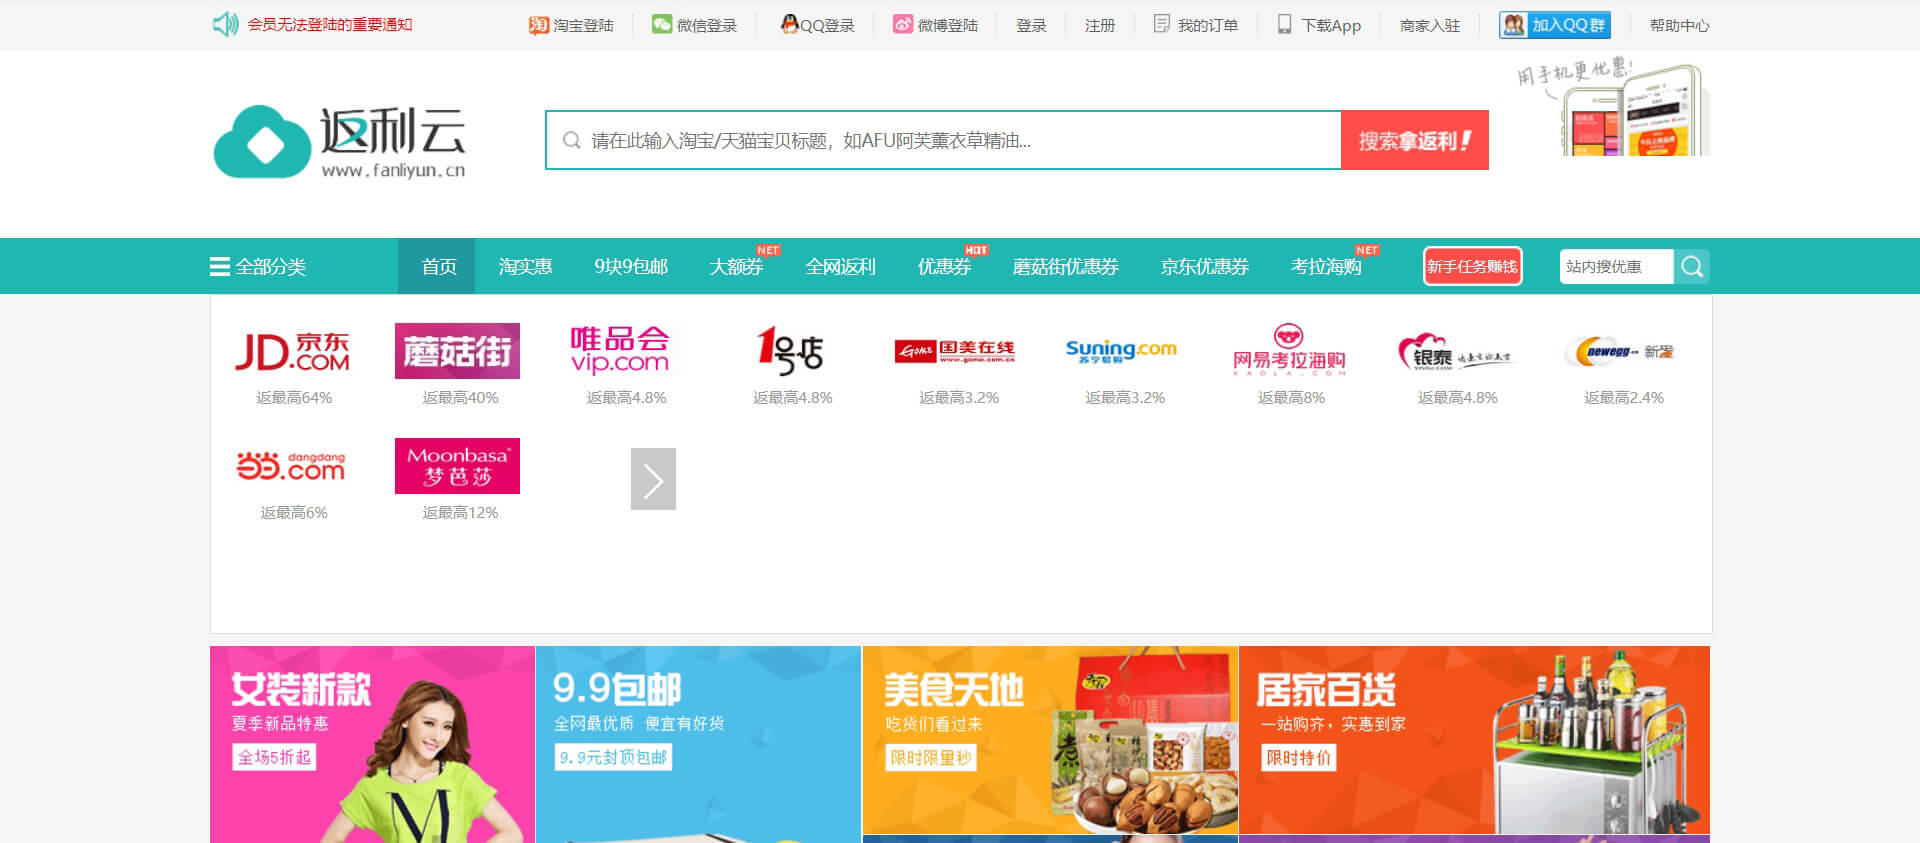Expand the 全部分类 all categories menu
The height and width of the screenshot is (843, 1920).
pyautogui.click(x=258, y=266)
